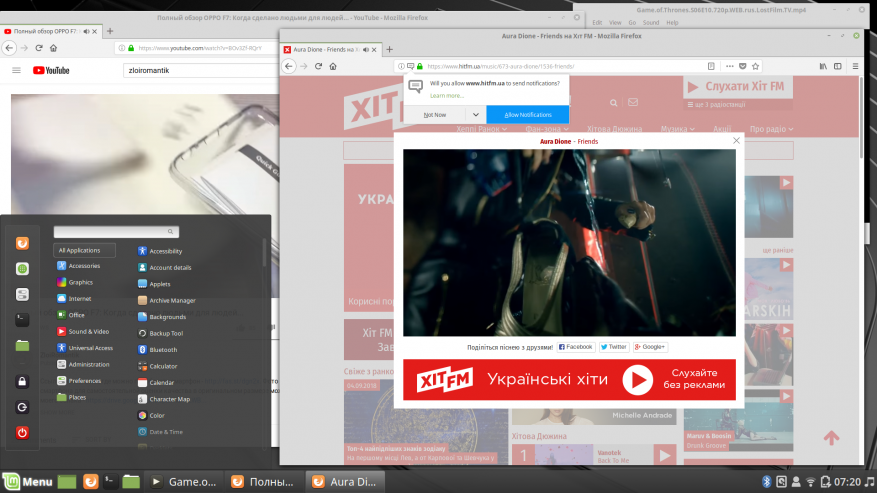The width and height of the screenshot is (877, 493).
Task: Click reload button in hitfm Firefox window
Action: [x=318, y=66]
